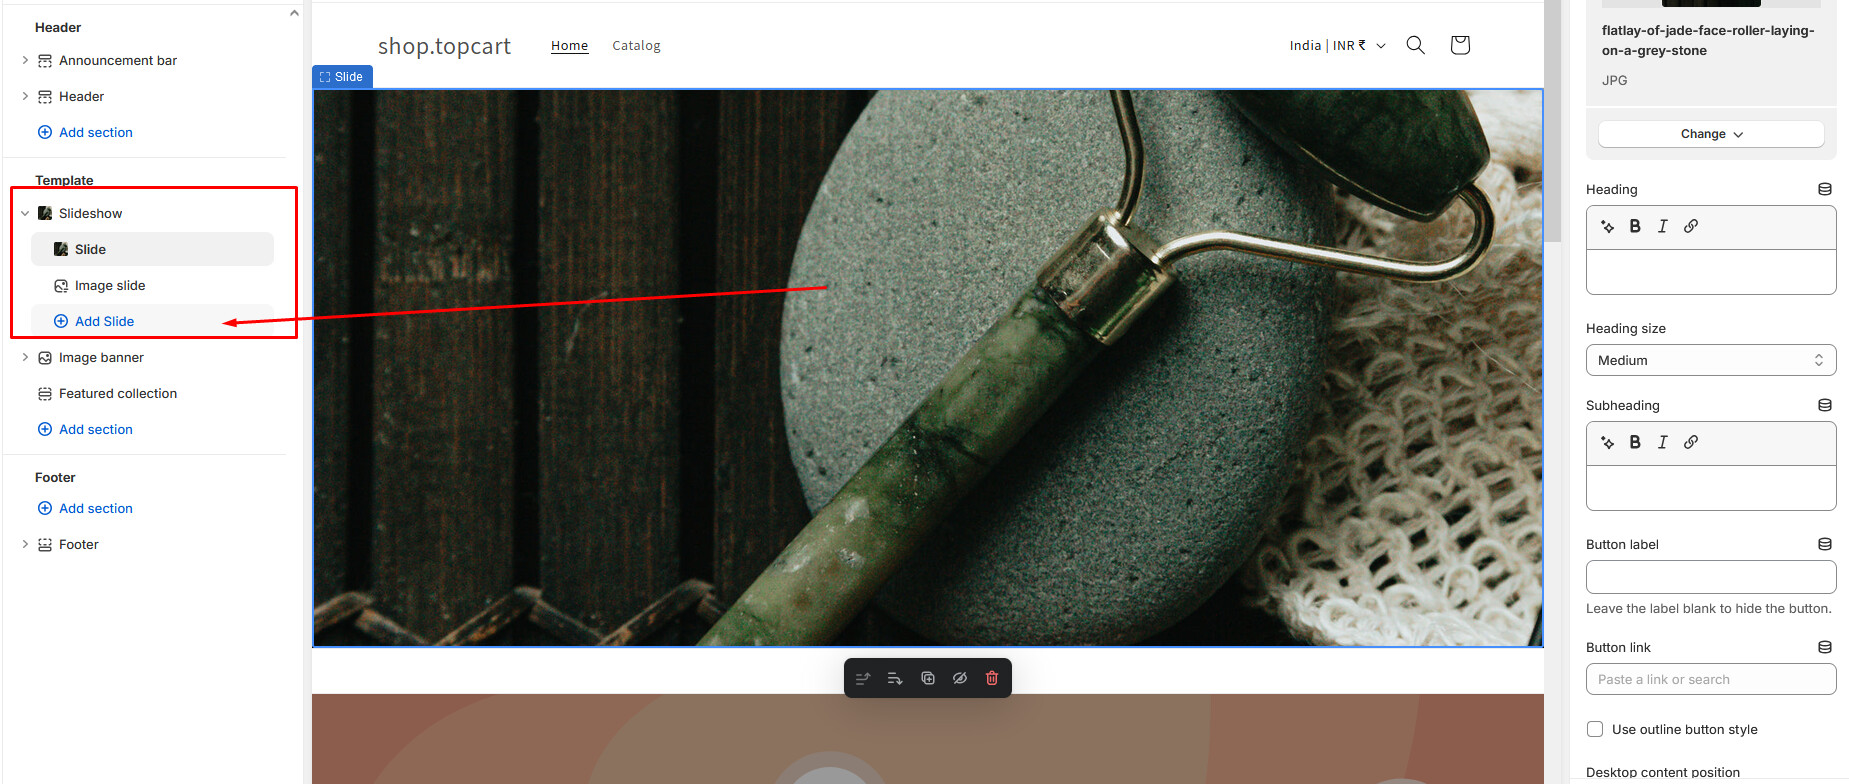The height and width of the screenshot is (784, 1849).
Task: Click the shop.topcart store logo
Action: 444,46
